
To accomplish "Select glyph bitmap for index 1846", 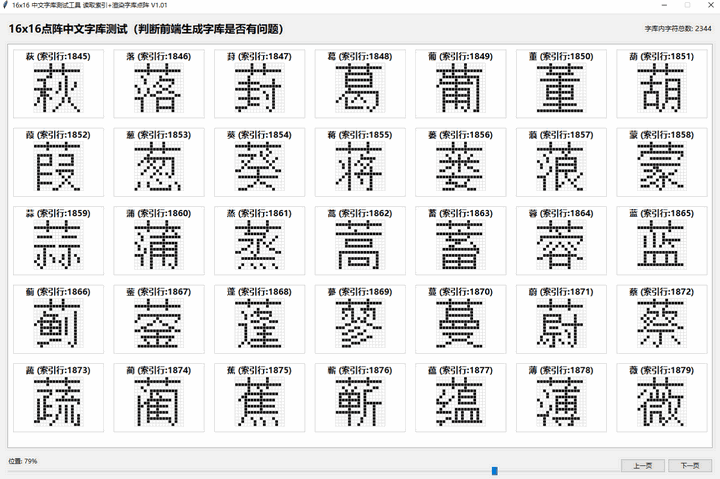I will pyautogui.click(x=158, y=89).
